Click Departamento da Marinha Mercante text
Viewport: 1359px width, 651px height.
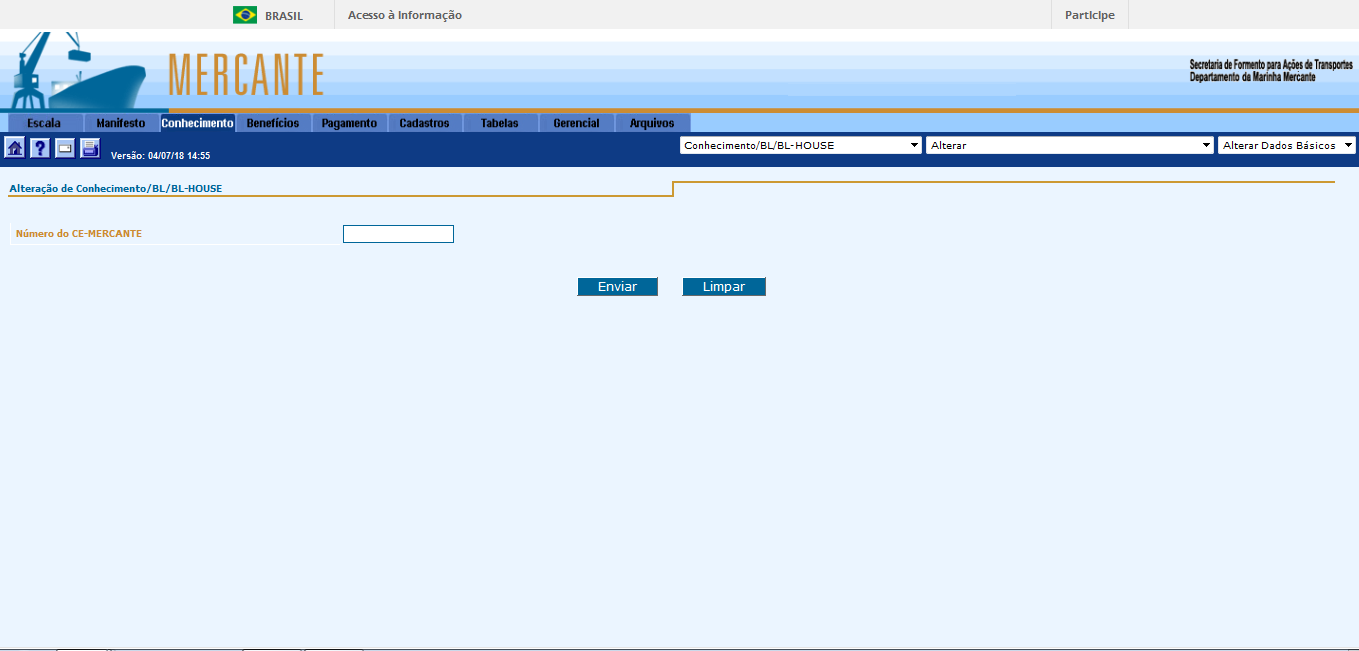pos(1253,77)
